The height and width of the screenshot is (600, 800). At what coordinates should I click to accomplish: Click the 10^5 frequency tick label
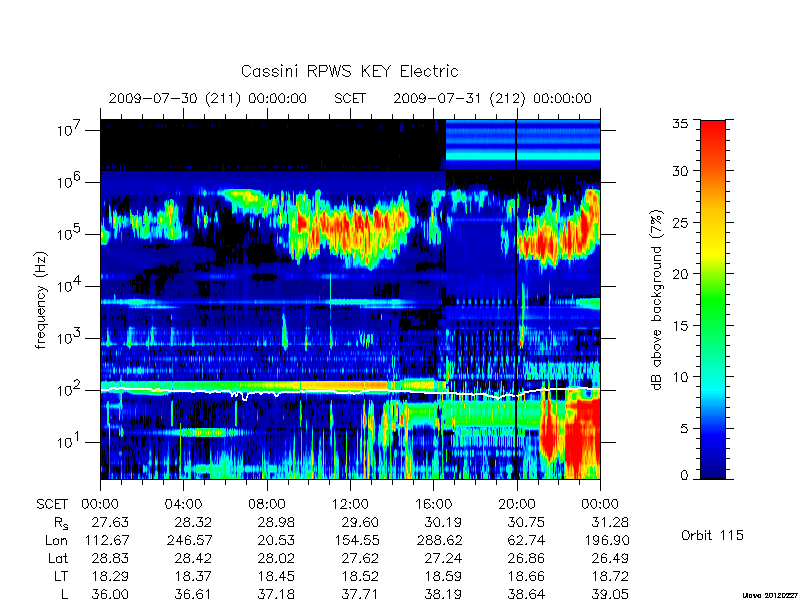click(x=70, y=234)
